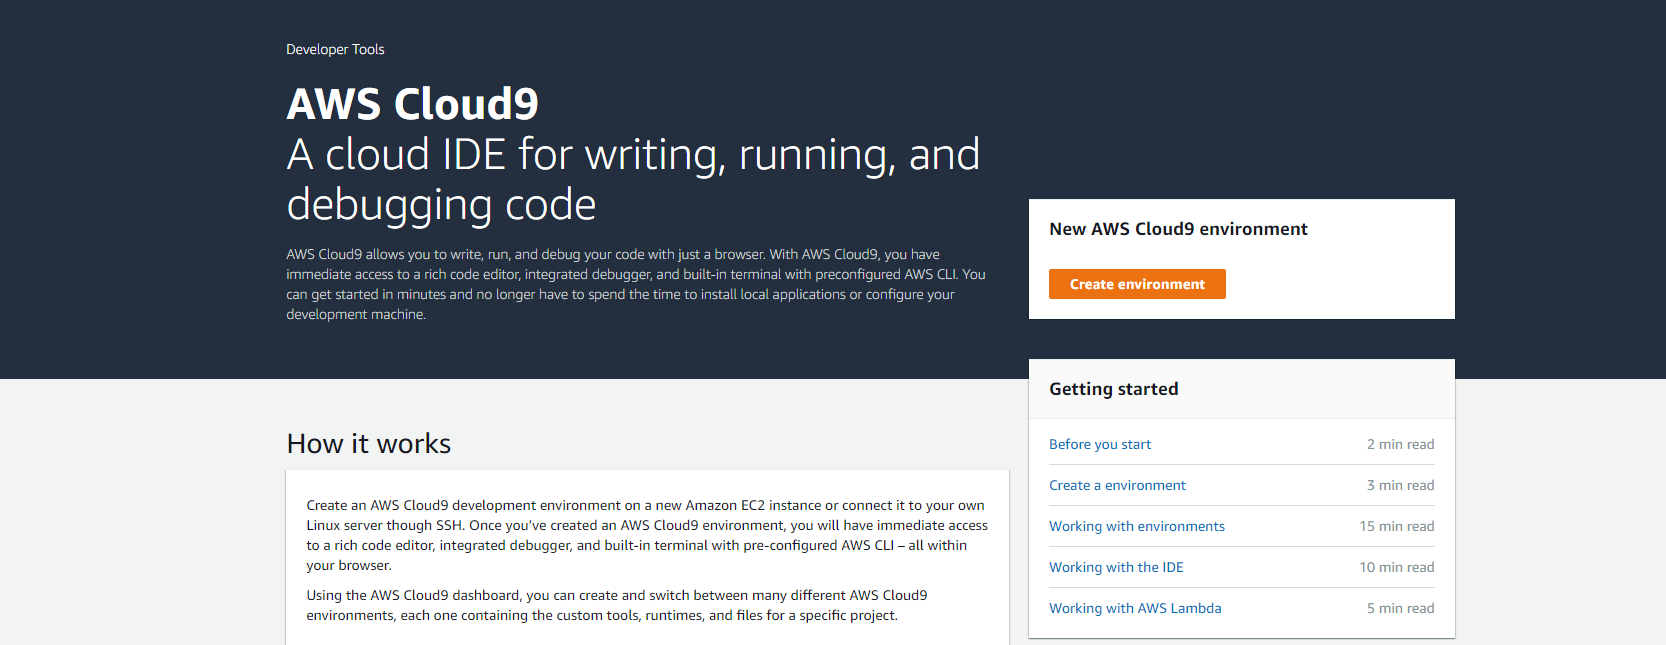The width and height of the screenshot is (1666, 645).
Task: Click the 15 min read label
Action: [1397, 526]
